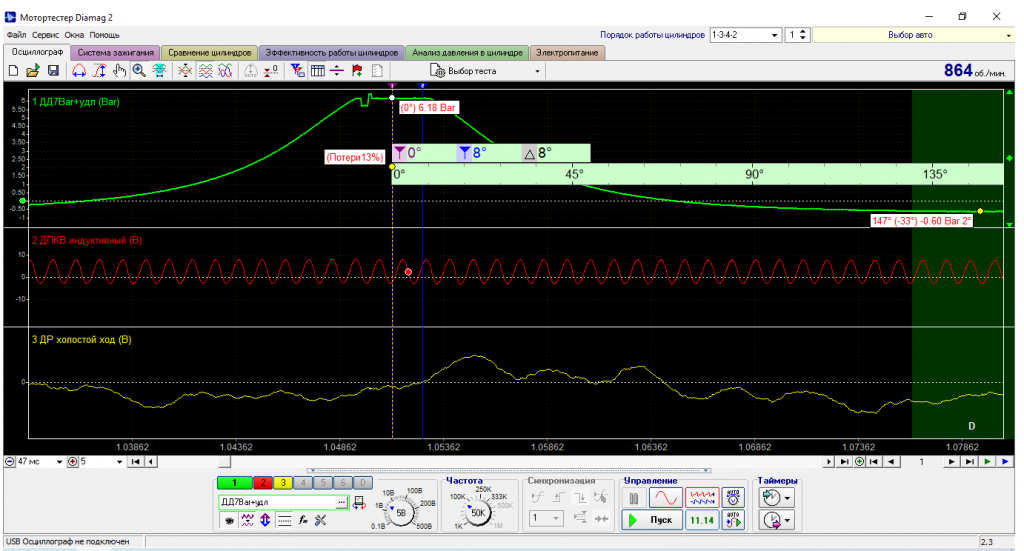This screenshot has width=1024, height=551.
Task: Click the auto playback step icon
Action: click(x=733, y=520)
